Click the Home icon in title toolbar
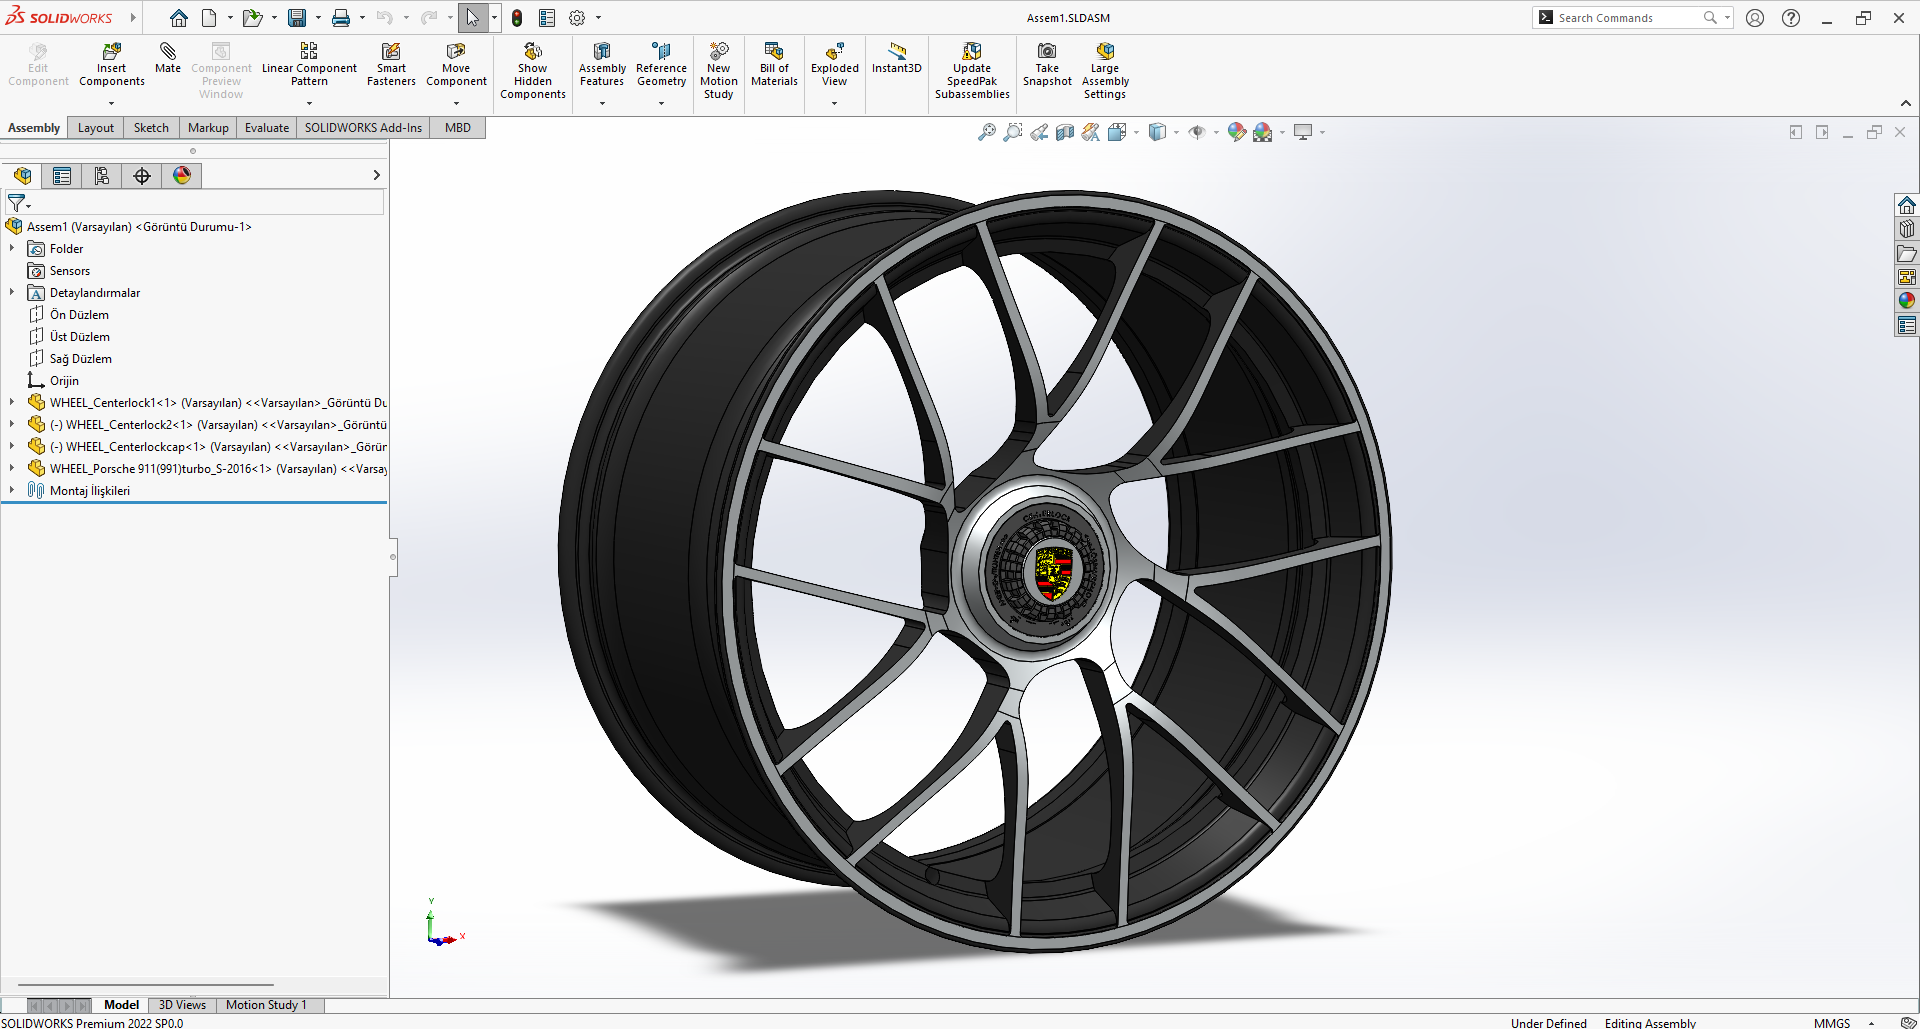This screenshot has height=1029, width=1920. click(178, 18)
